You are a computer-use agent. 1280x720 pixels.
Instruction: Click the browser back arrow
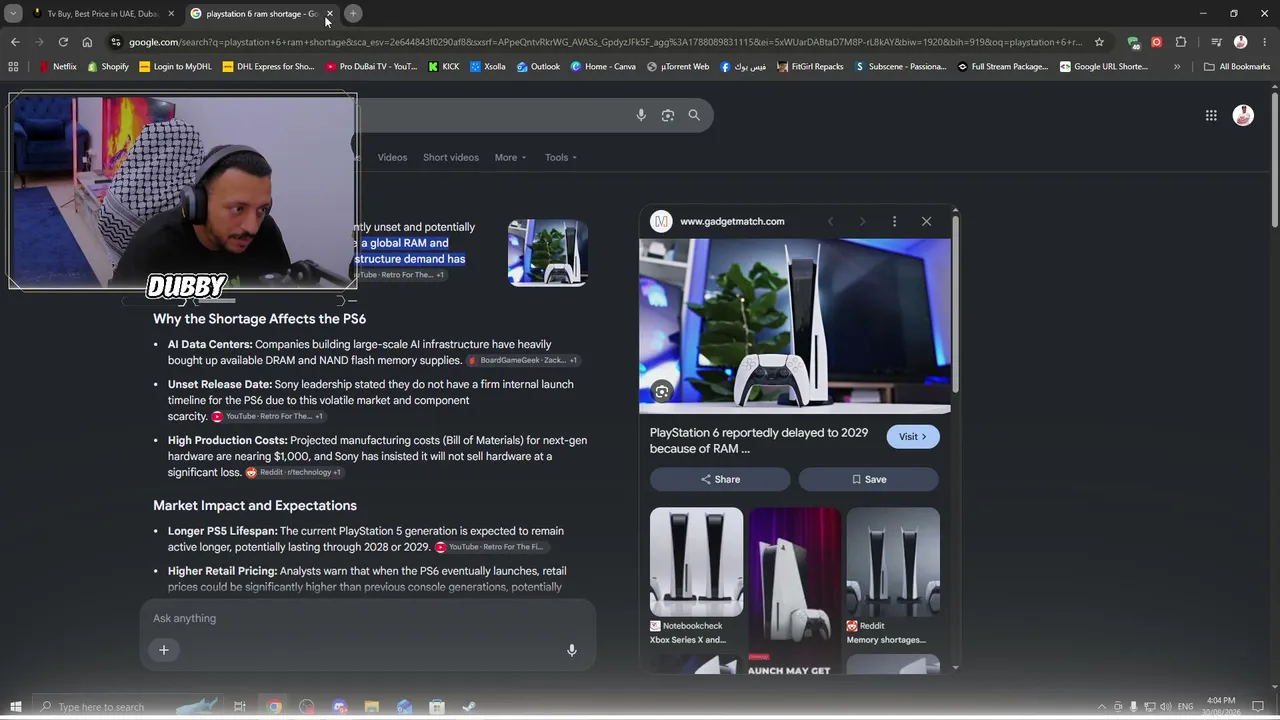point(15,42)
